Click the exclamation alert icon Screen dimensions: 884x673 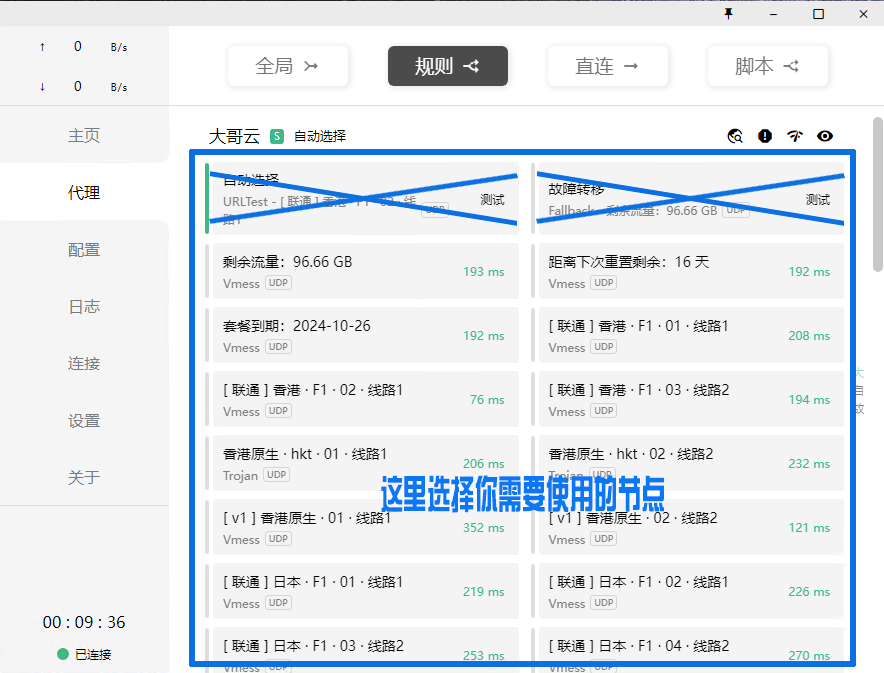[x=765, y=136]
